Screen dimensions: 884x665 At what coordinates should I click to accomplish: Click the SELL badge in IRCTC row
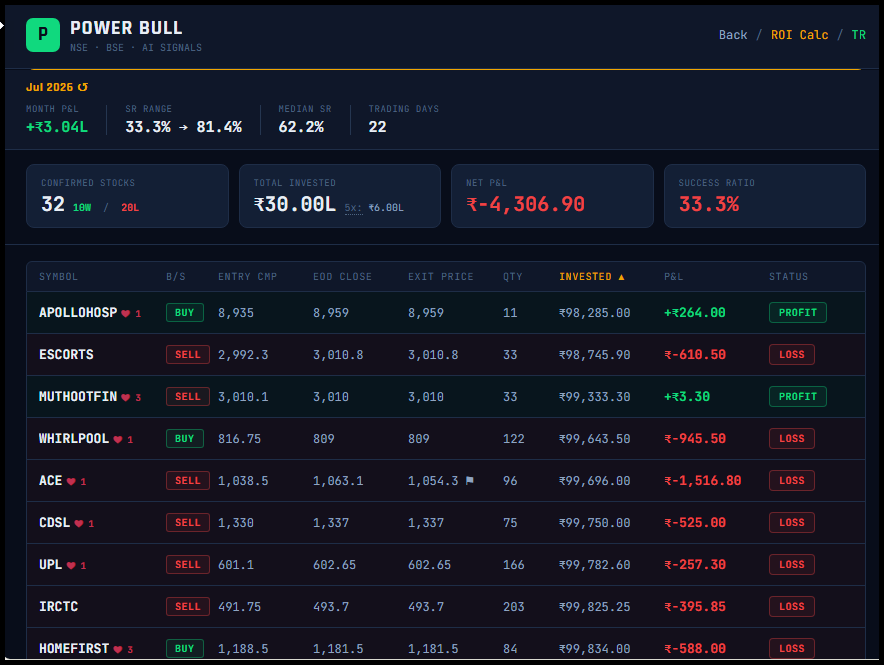point(188,606)
